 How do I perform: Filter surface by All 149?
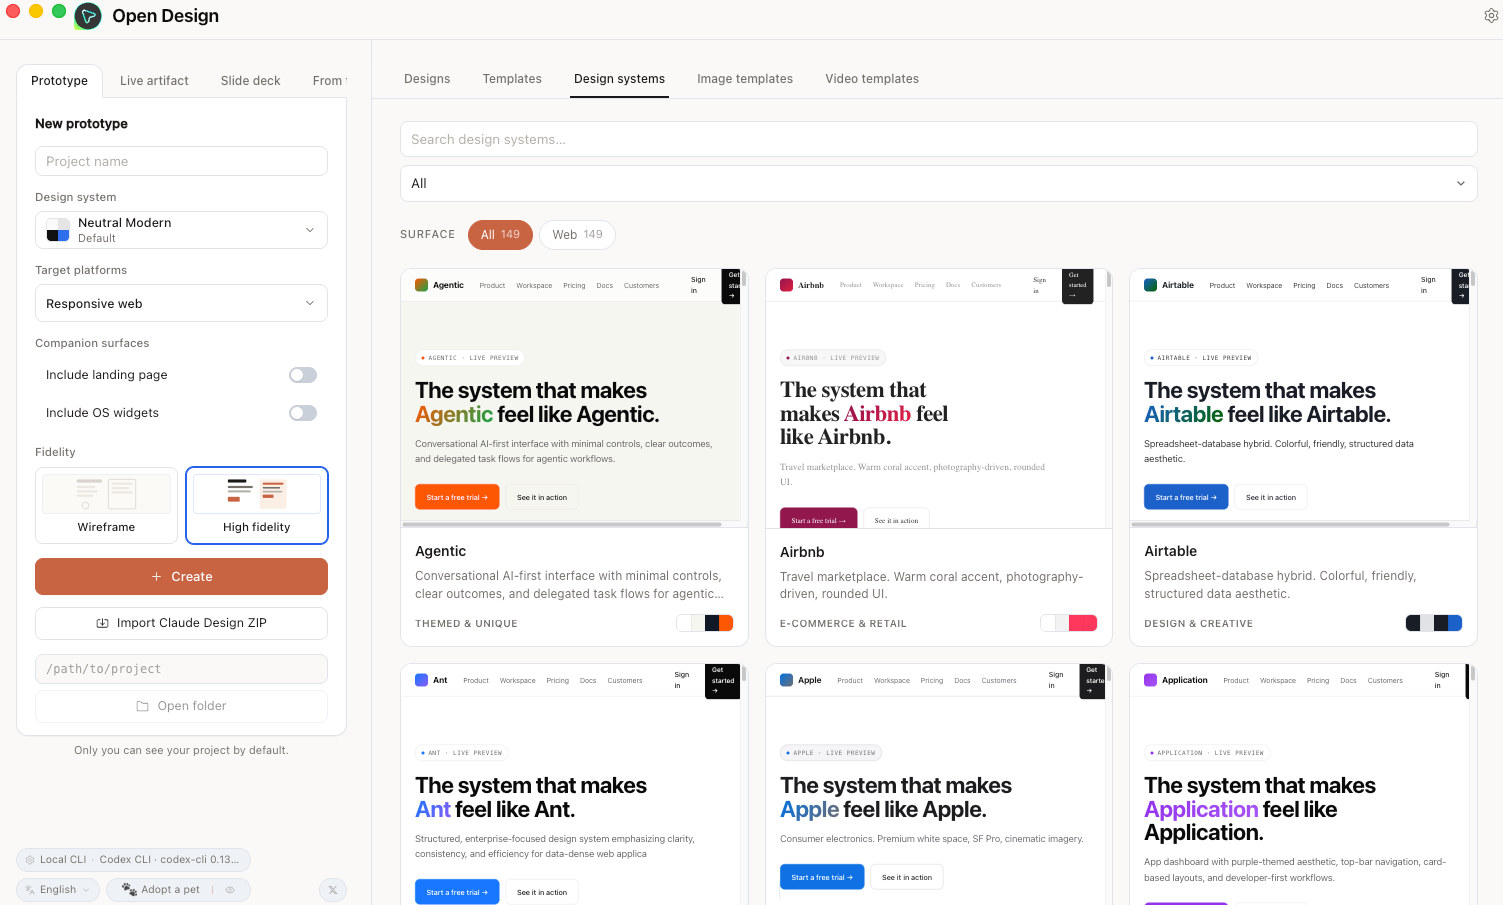(500, 235)
